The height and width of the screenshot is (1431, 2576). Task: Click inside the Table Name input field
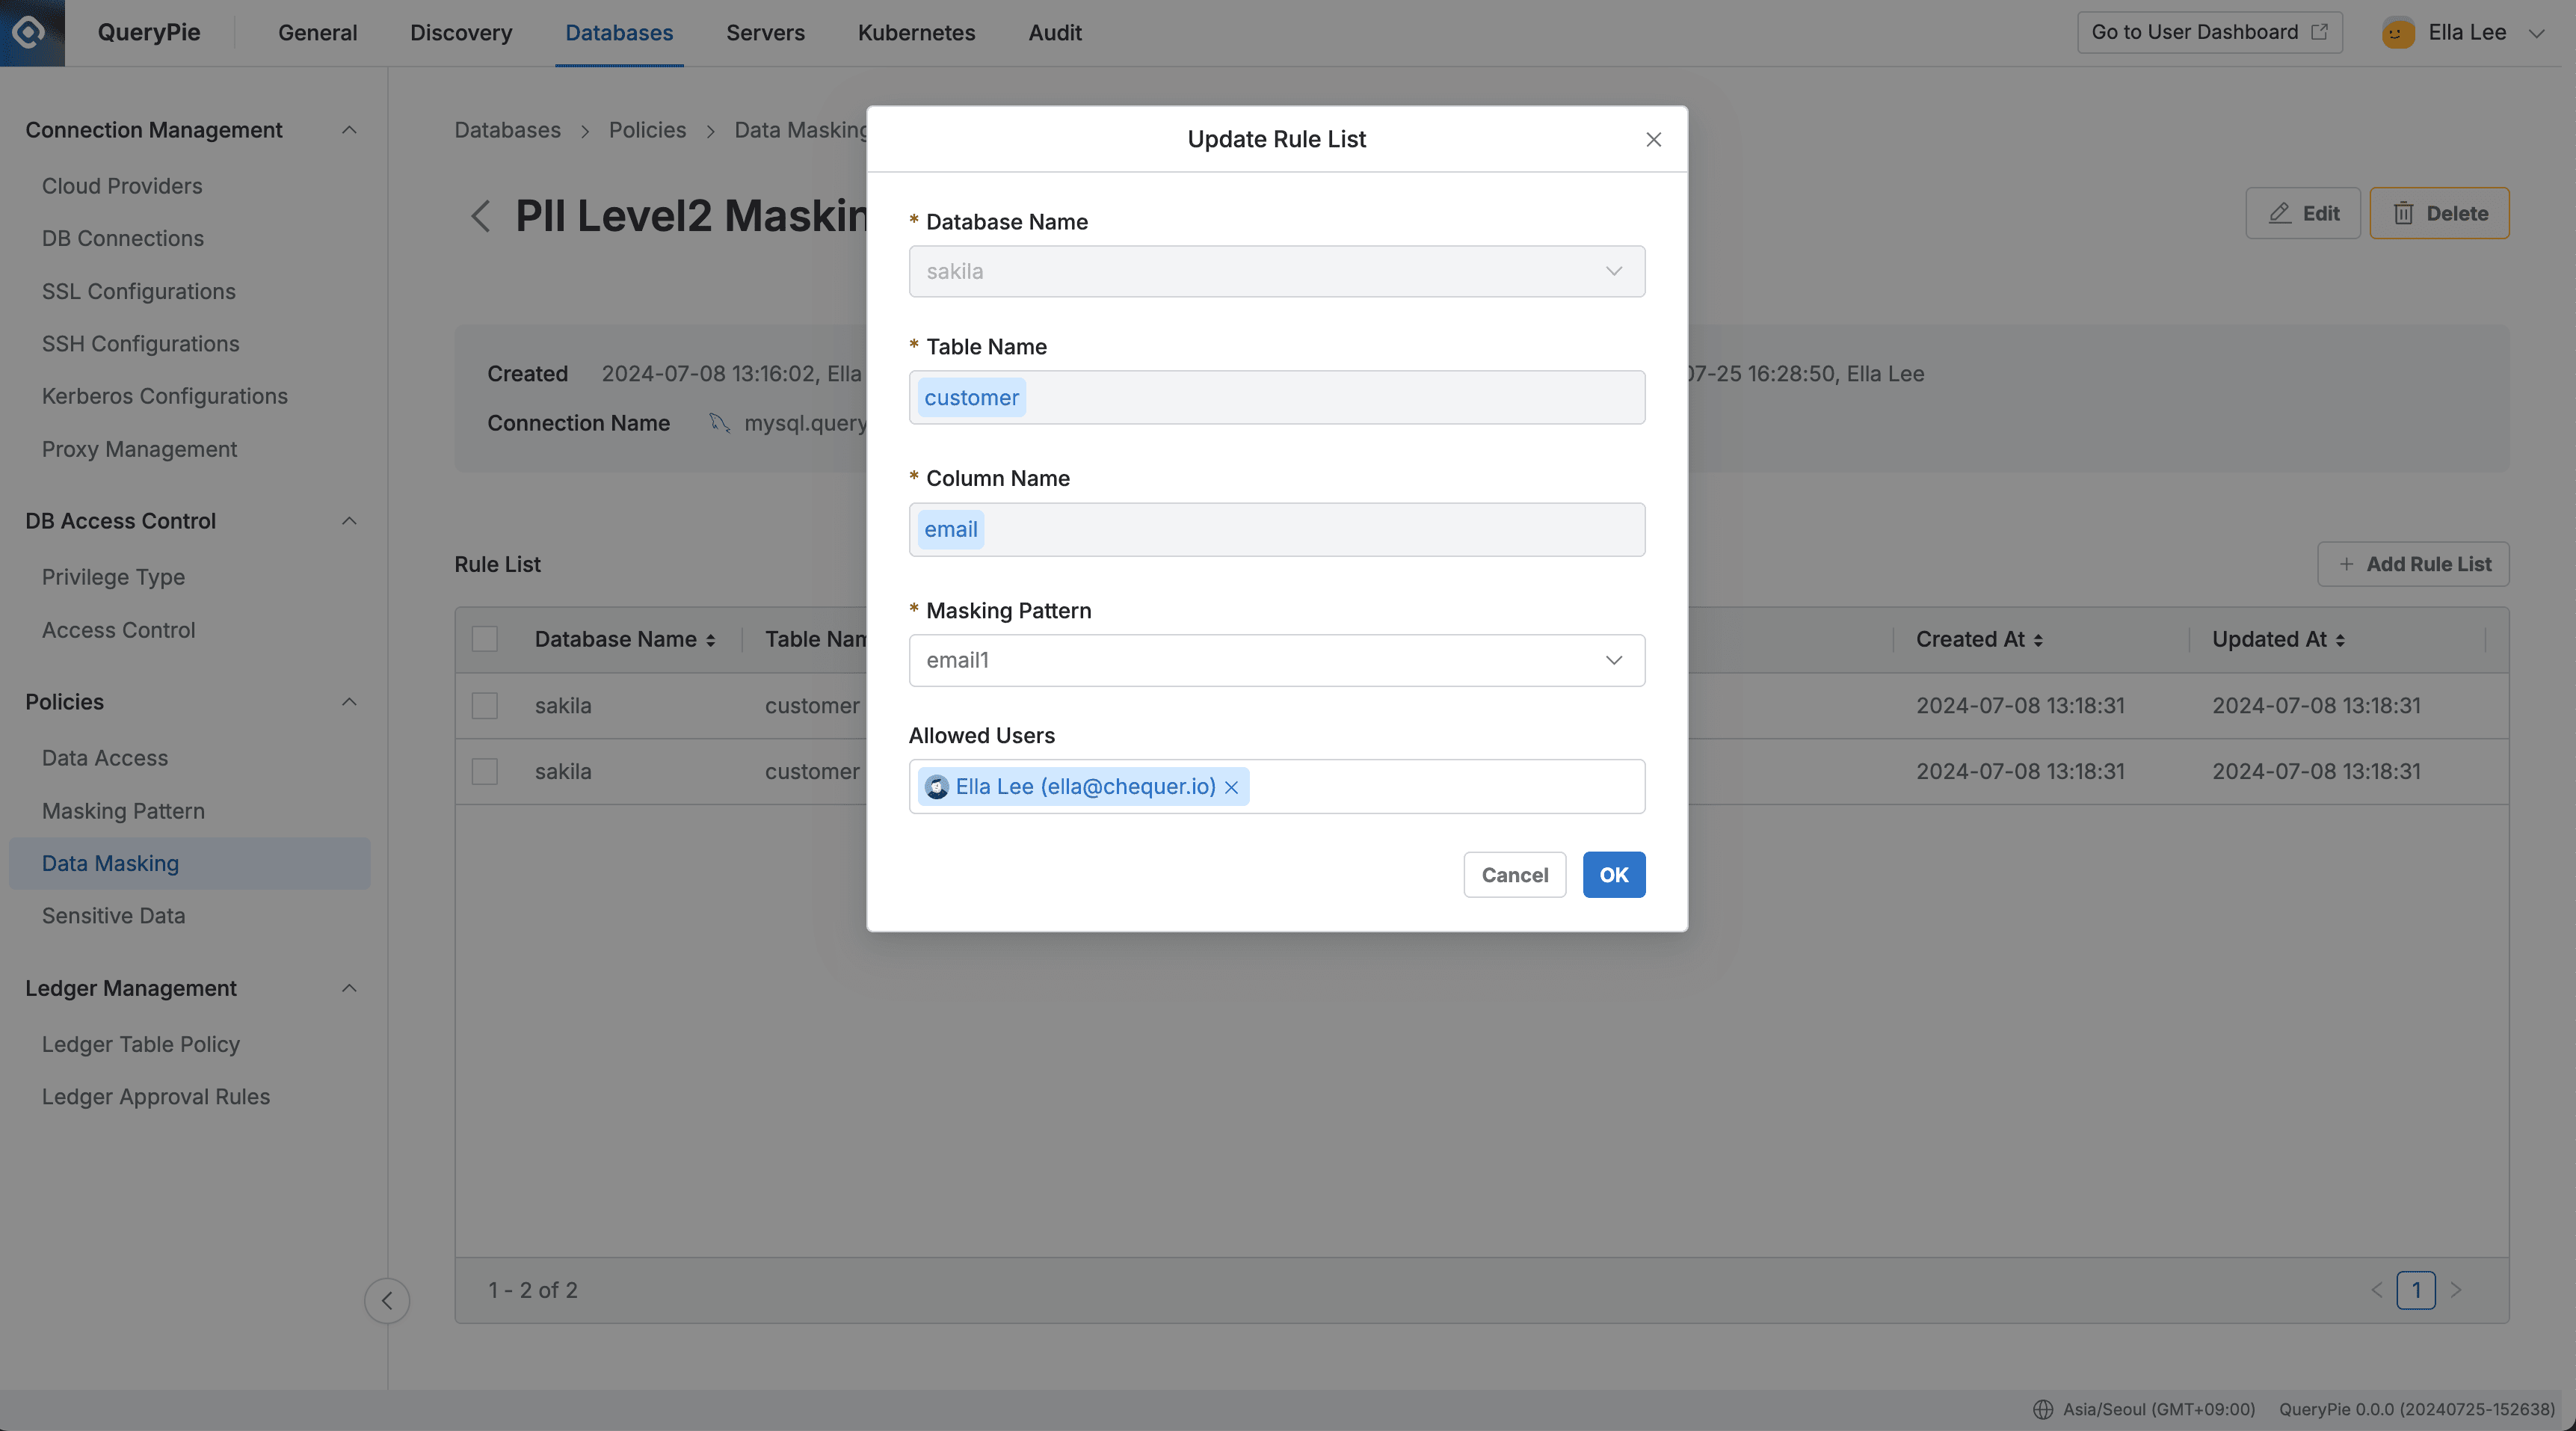click(x=1276, y=397)
